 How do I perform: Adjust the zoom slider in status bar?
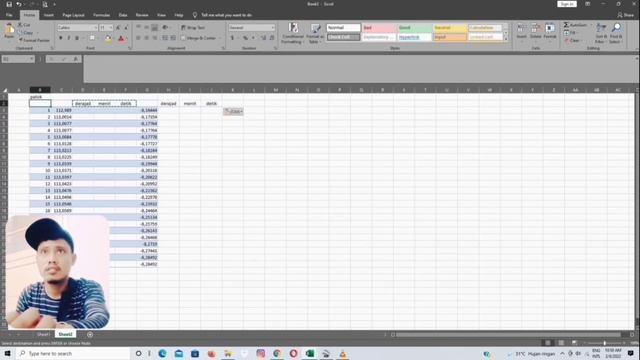point(604,343)
